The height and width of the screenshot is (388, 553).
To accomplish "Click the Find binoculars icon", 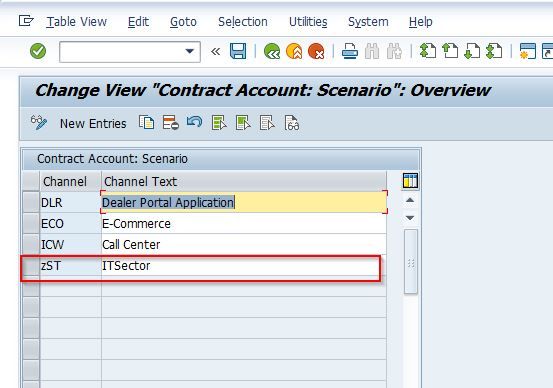I will click(372, 51).
